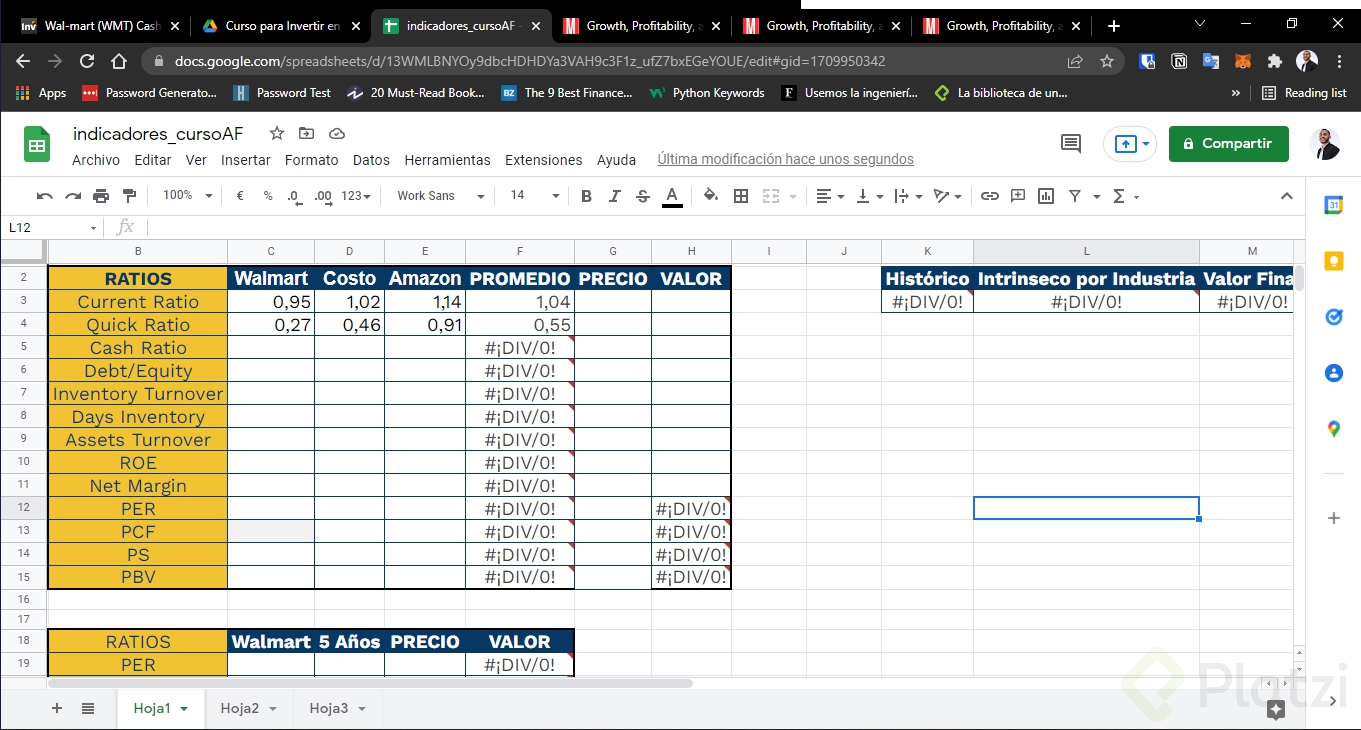This screenshot has width=1361, height=730.
Task: Insert a link
Action: click(x=989, y=196)
